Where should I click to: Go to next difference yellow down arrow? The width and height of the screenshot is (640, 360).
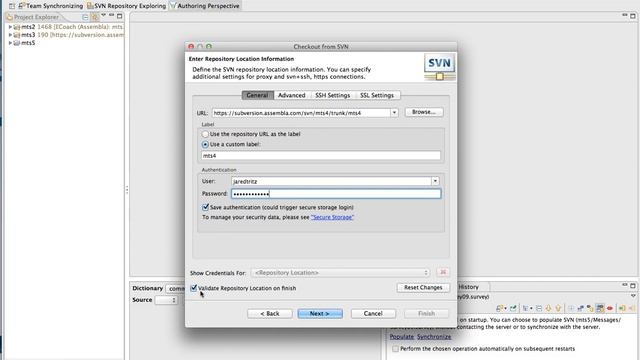coord(548,308)
